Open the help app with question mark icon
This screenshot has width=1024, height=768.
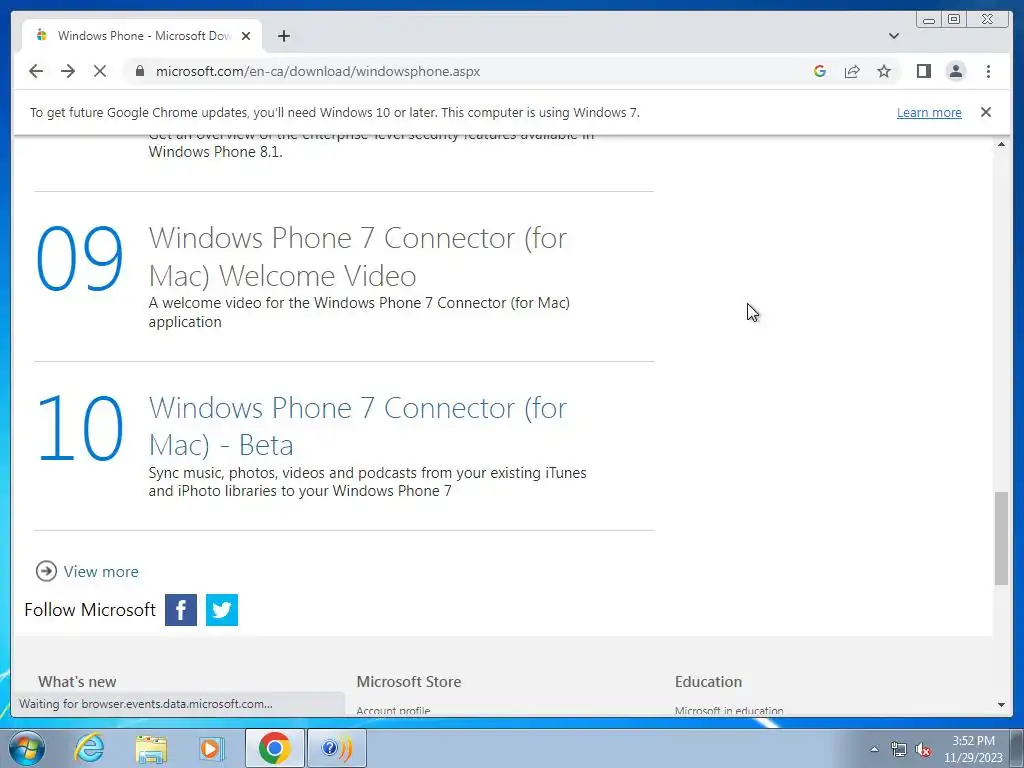[x=336, y=748]
